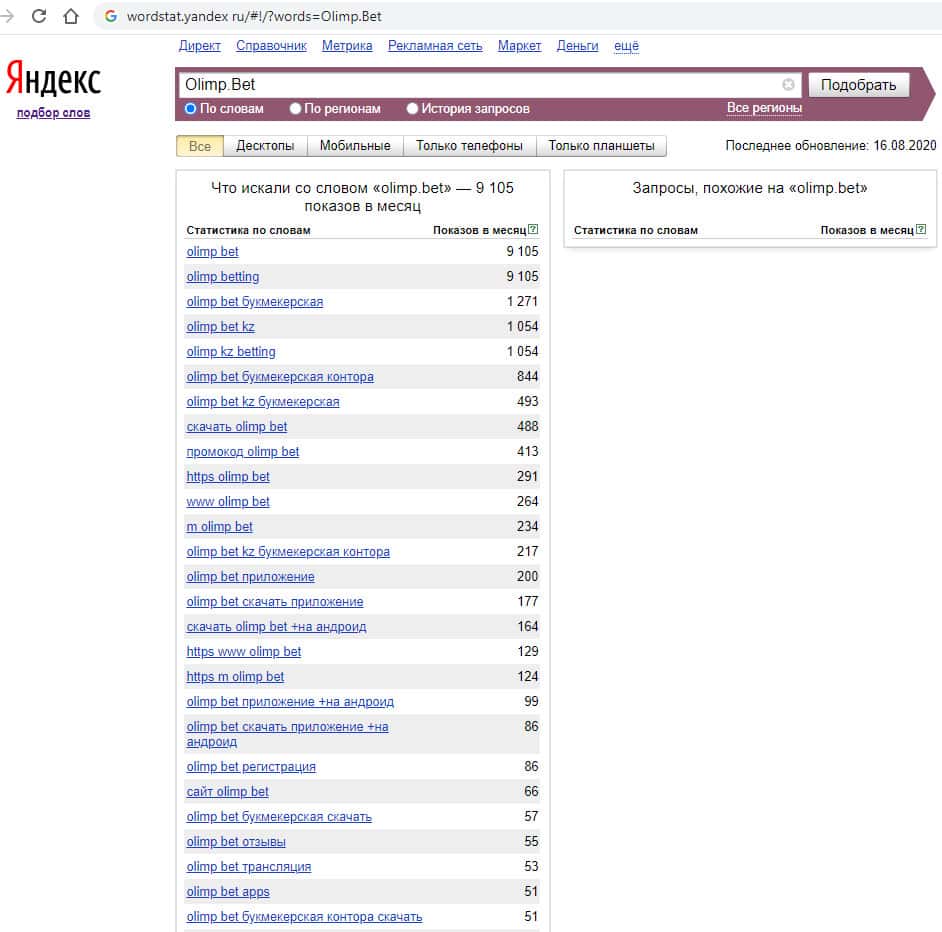Click Последнее обновление: 16.08.2020 text
Screen dimensions: 942x932
830,145
